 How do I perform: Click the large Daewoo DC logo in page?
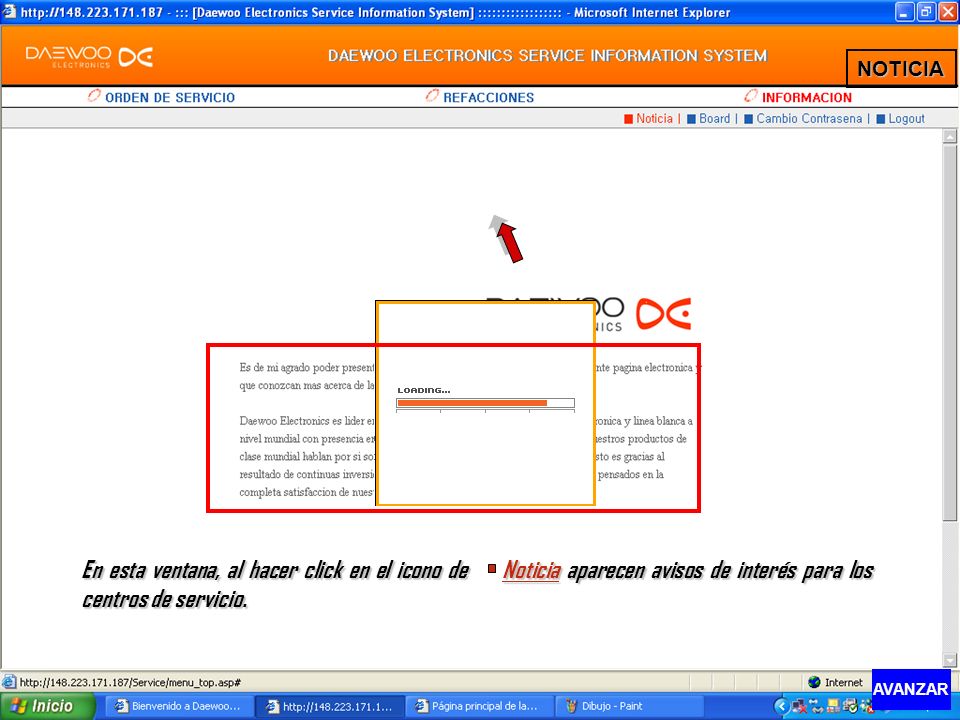tap(664, 313)
